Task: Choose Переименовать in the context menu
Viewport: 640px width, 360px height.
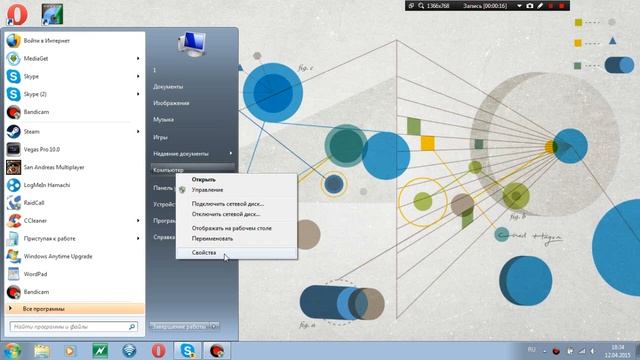Action: click(x=236, y=238)
